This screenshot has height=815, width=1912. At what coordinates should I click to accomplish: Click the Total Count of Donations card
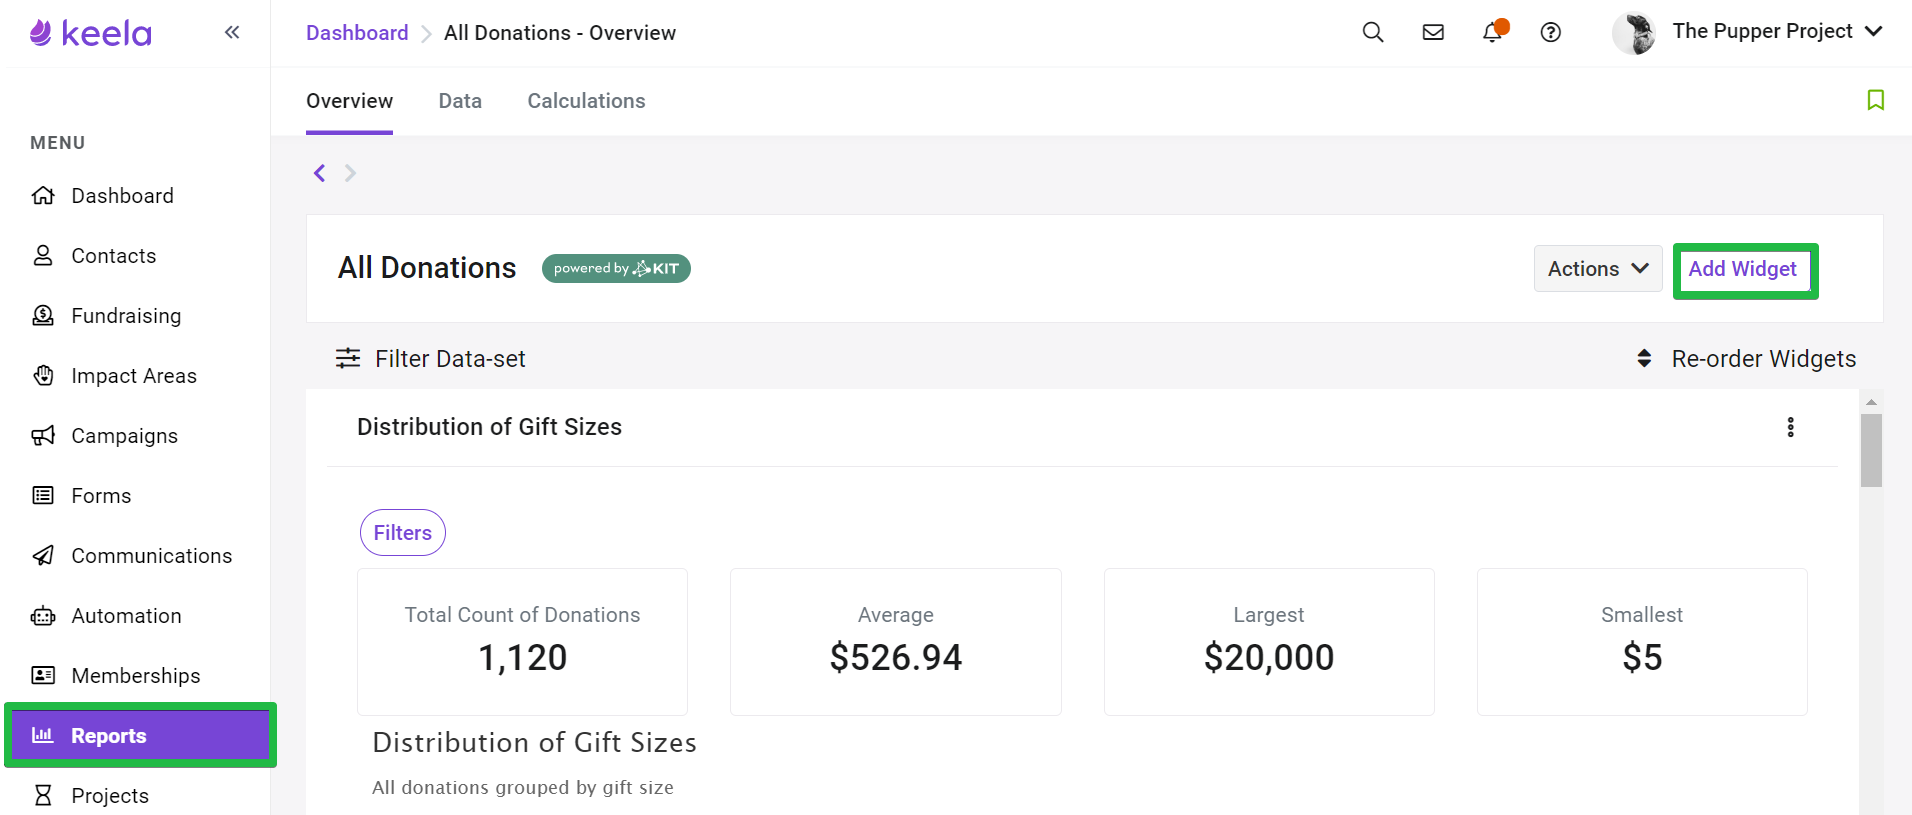click(x=522, y=642)
